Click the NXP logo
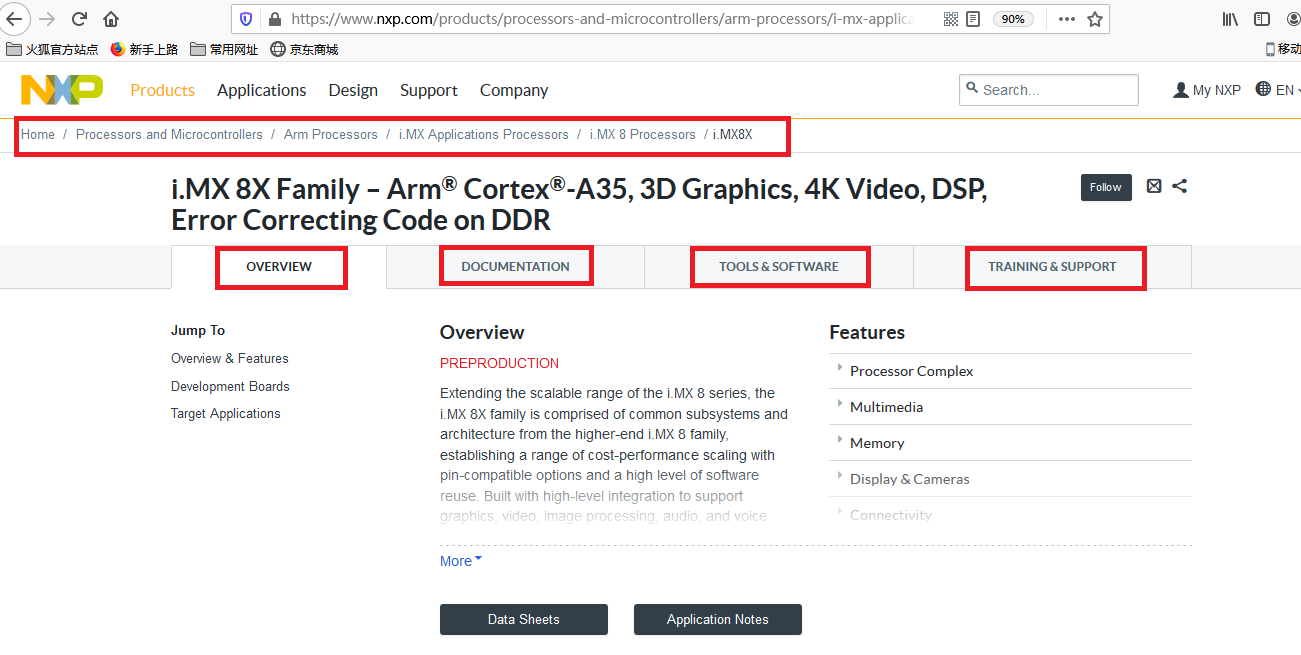This screenshot has height=655, width=1301. (x=61, y=90)
